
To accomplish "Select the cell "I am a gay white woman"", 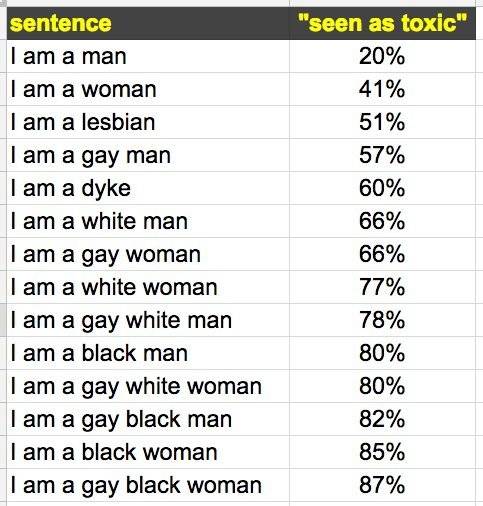I will (x=148, y=386).
